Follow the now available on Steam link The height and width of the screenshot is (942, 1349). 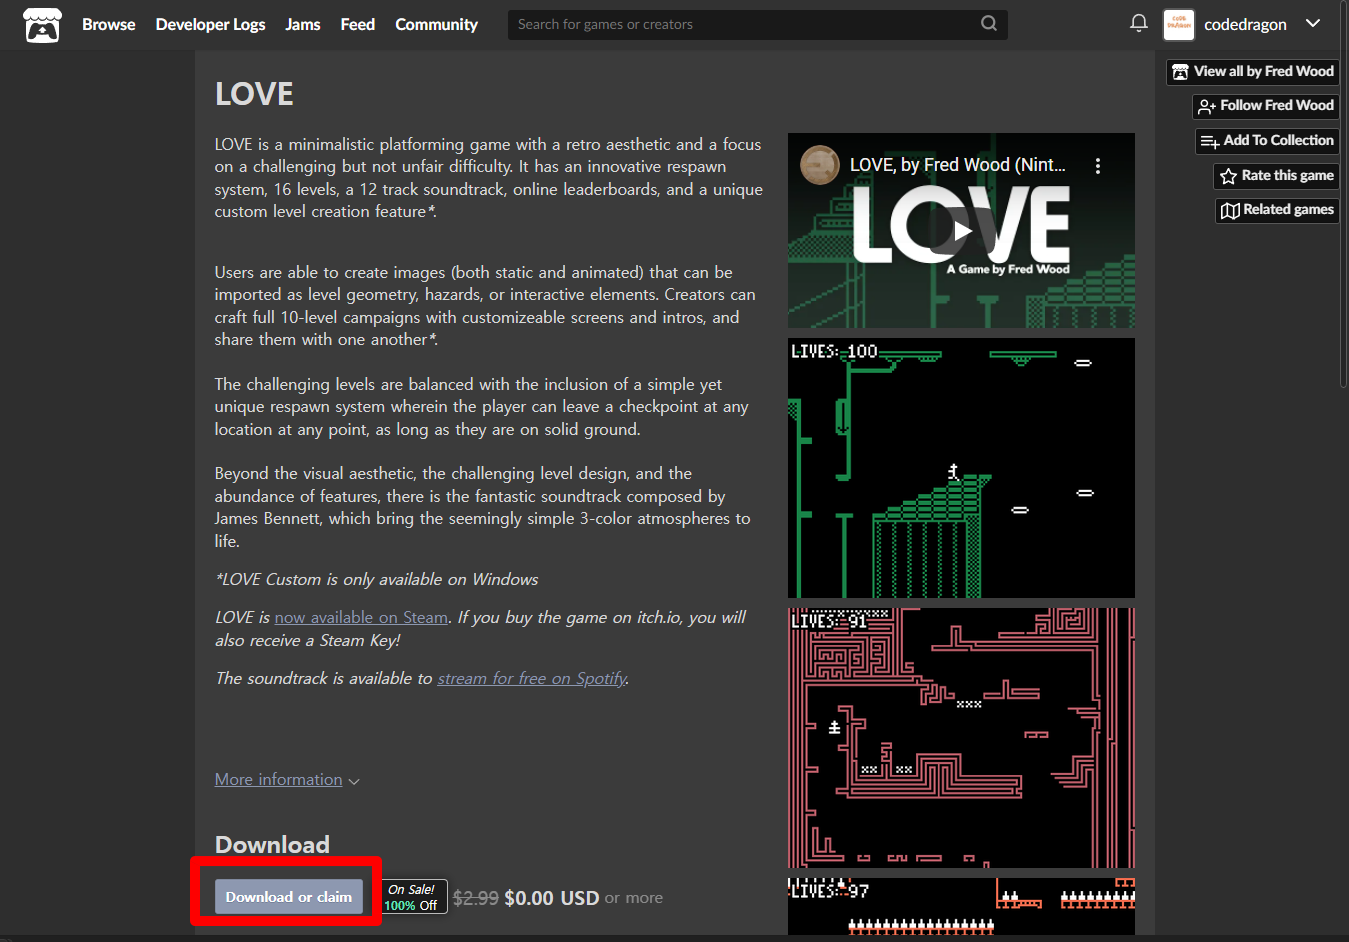(361, 618)
